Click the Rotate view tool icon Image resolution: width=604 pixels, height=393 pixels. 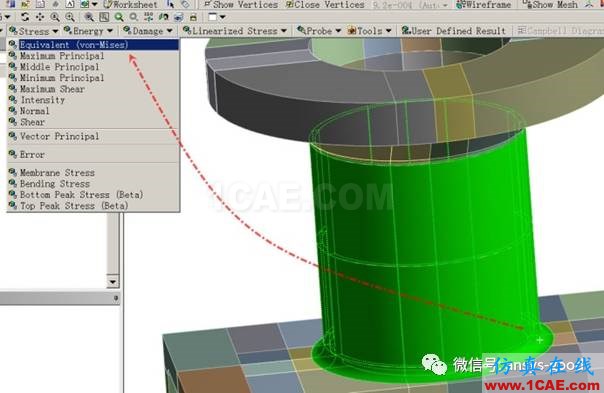25,17
